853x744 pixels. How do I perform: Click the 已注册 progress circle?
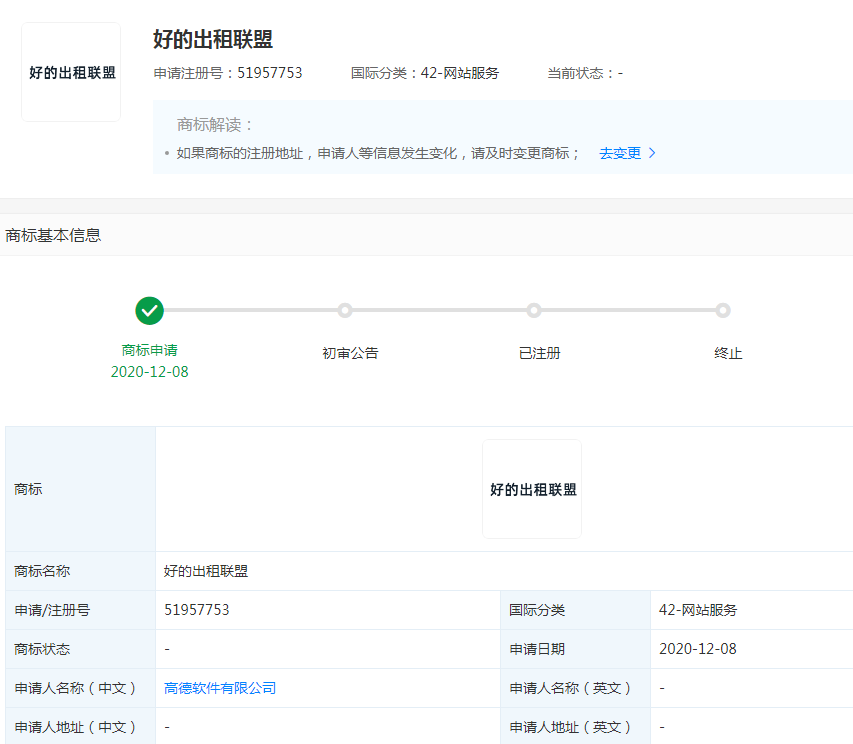coord(533,311)
